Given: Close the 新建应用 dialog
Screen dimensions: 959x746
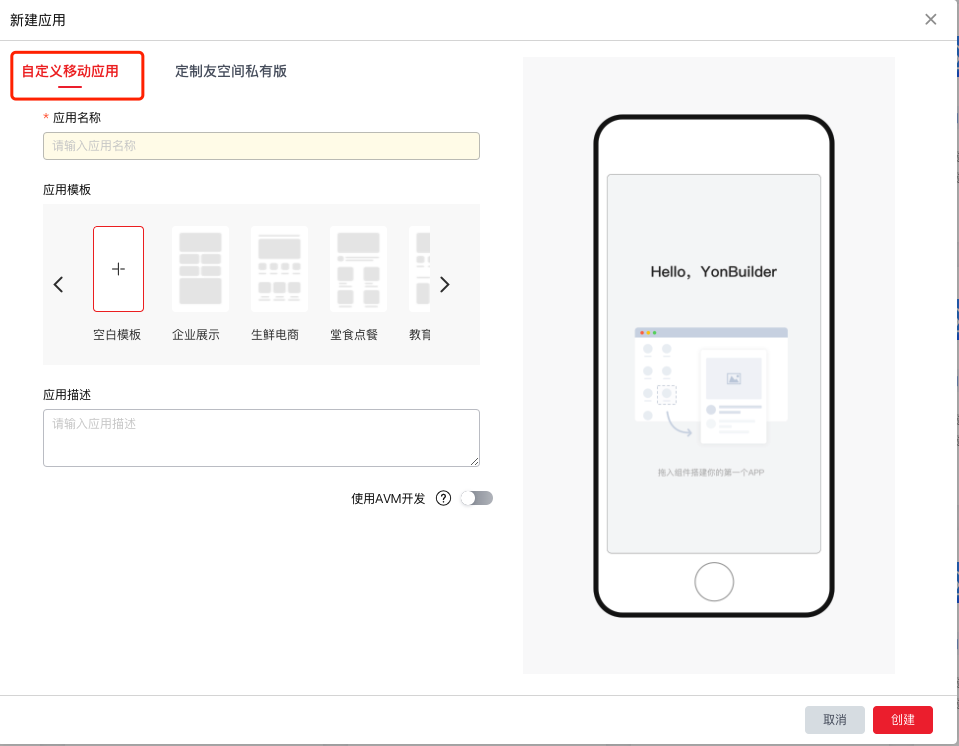Looking at the screenshot, I should pos(931,20).
